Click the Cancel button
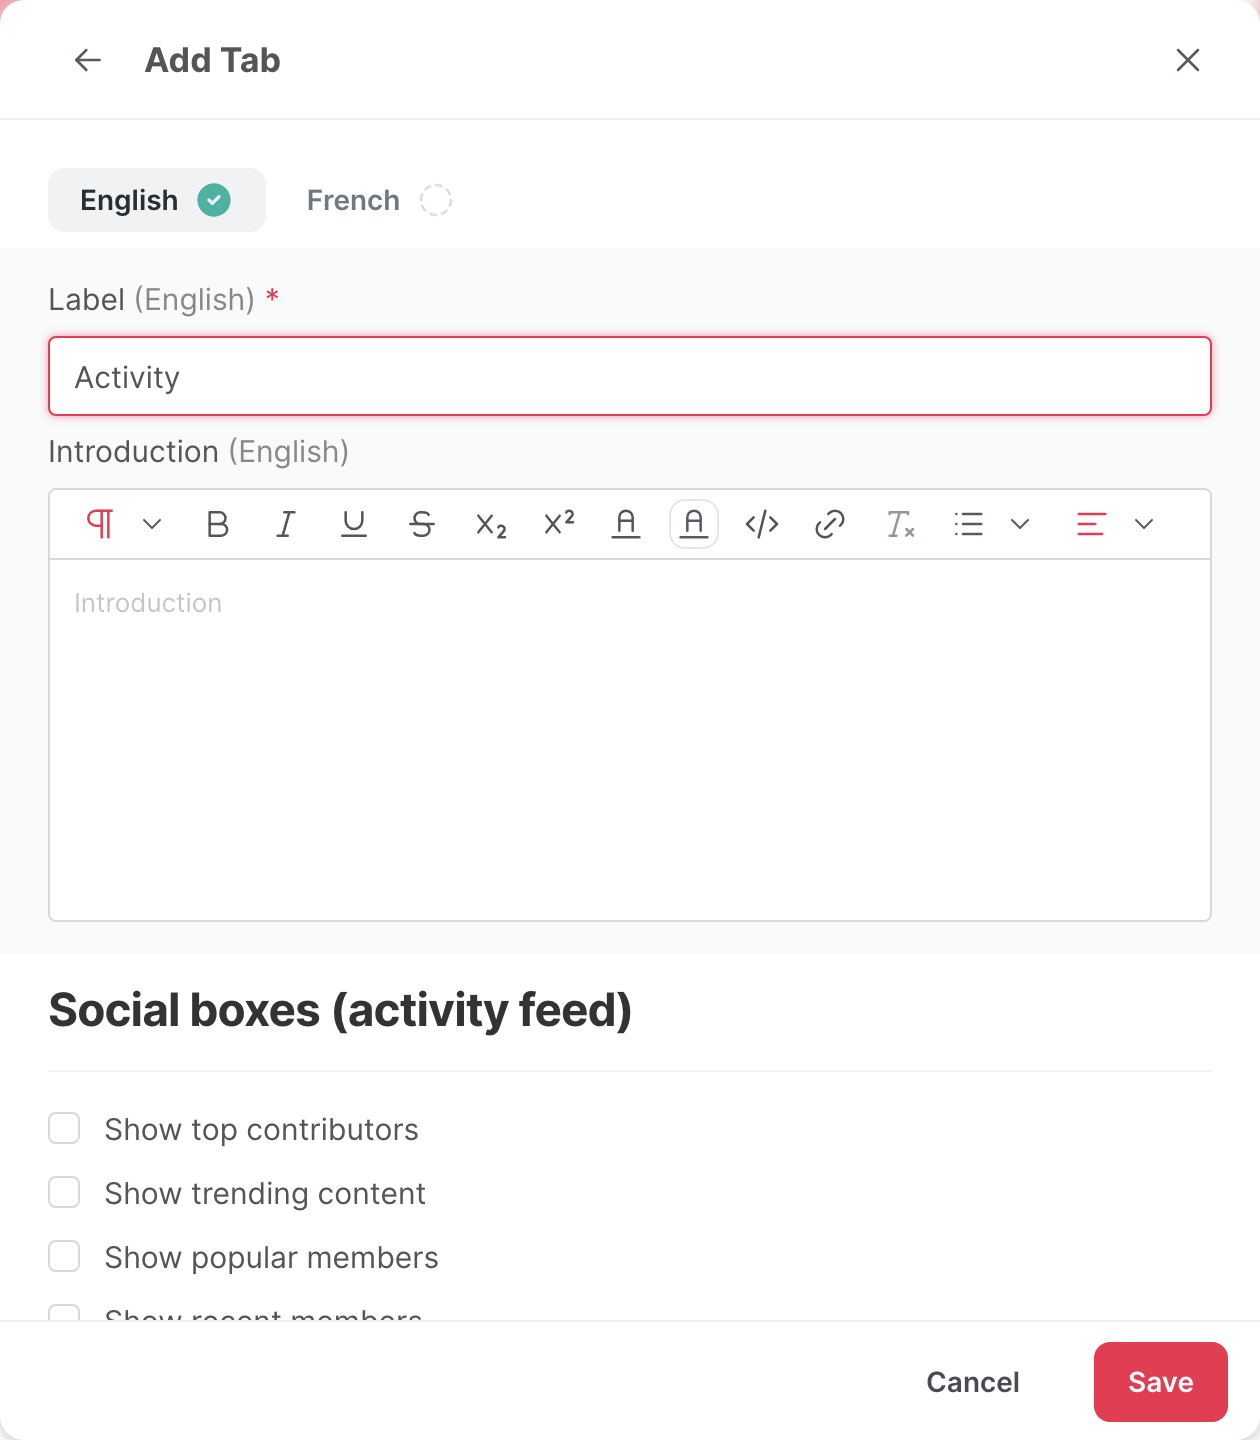The height and width of the screenshot is (1440, 1260). (x=973, y=1382)
